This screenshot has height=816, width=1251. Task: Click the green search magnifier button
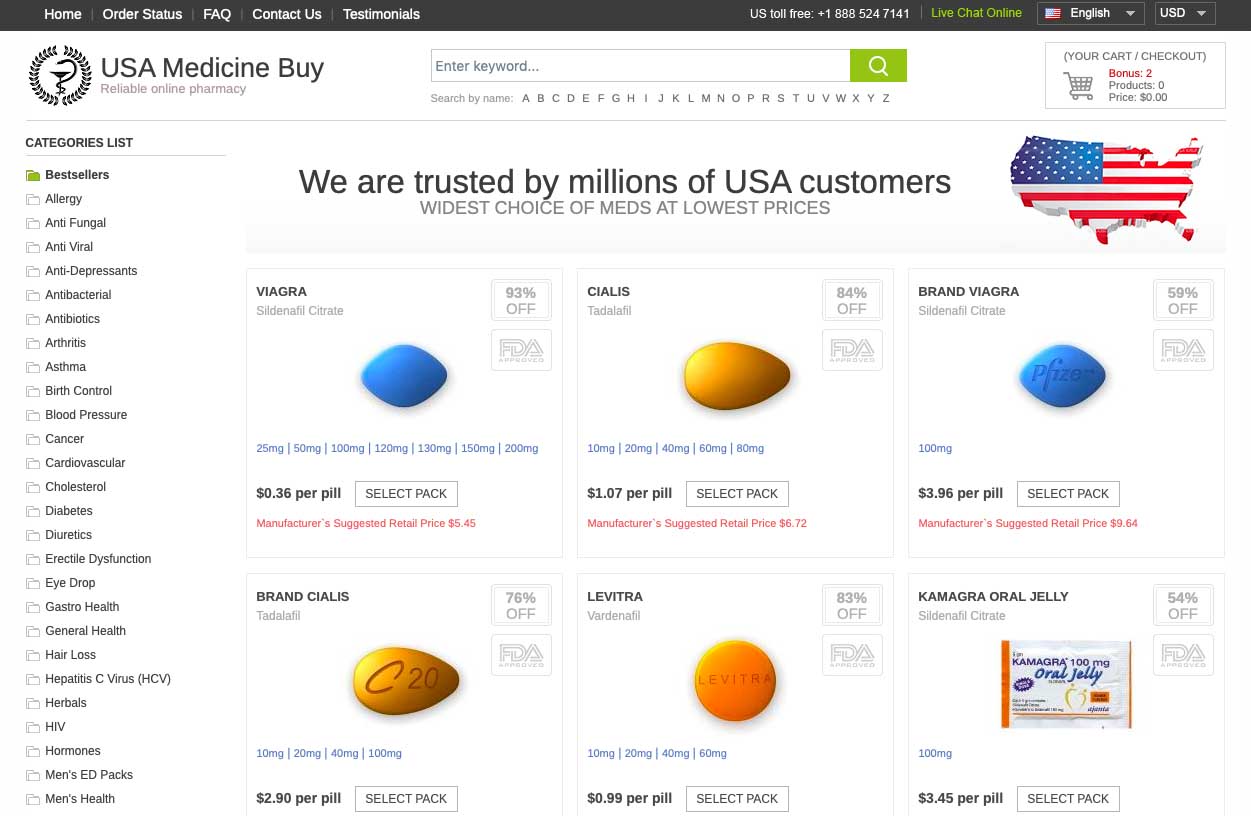click(x=878, y=66)
